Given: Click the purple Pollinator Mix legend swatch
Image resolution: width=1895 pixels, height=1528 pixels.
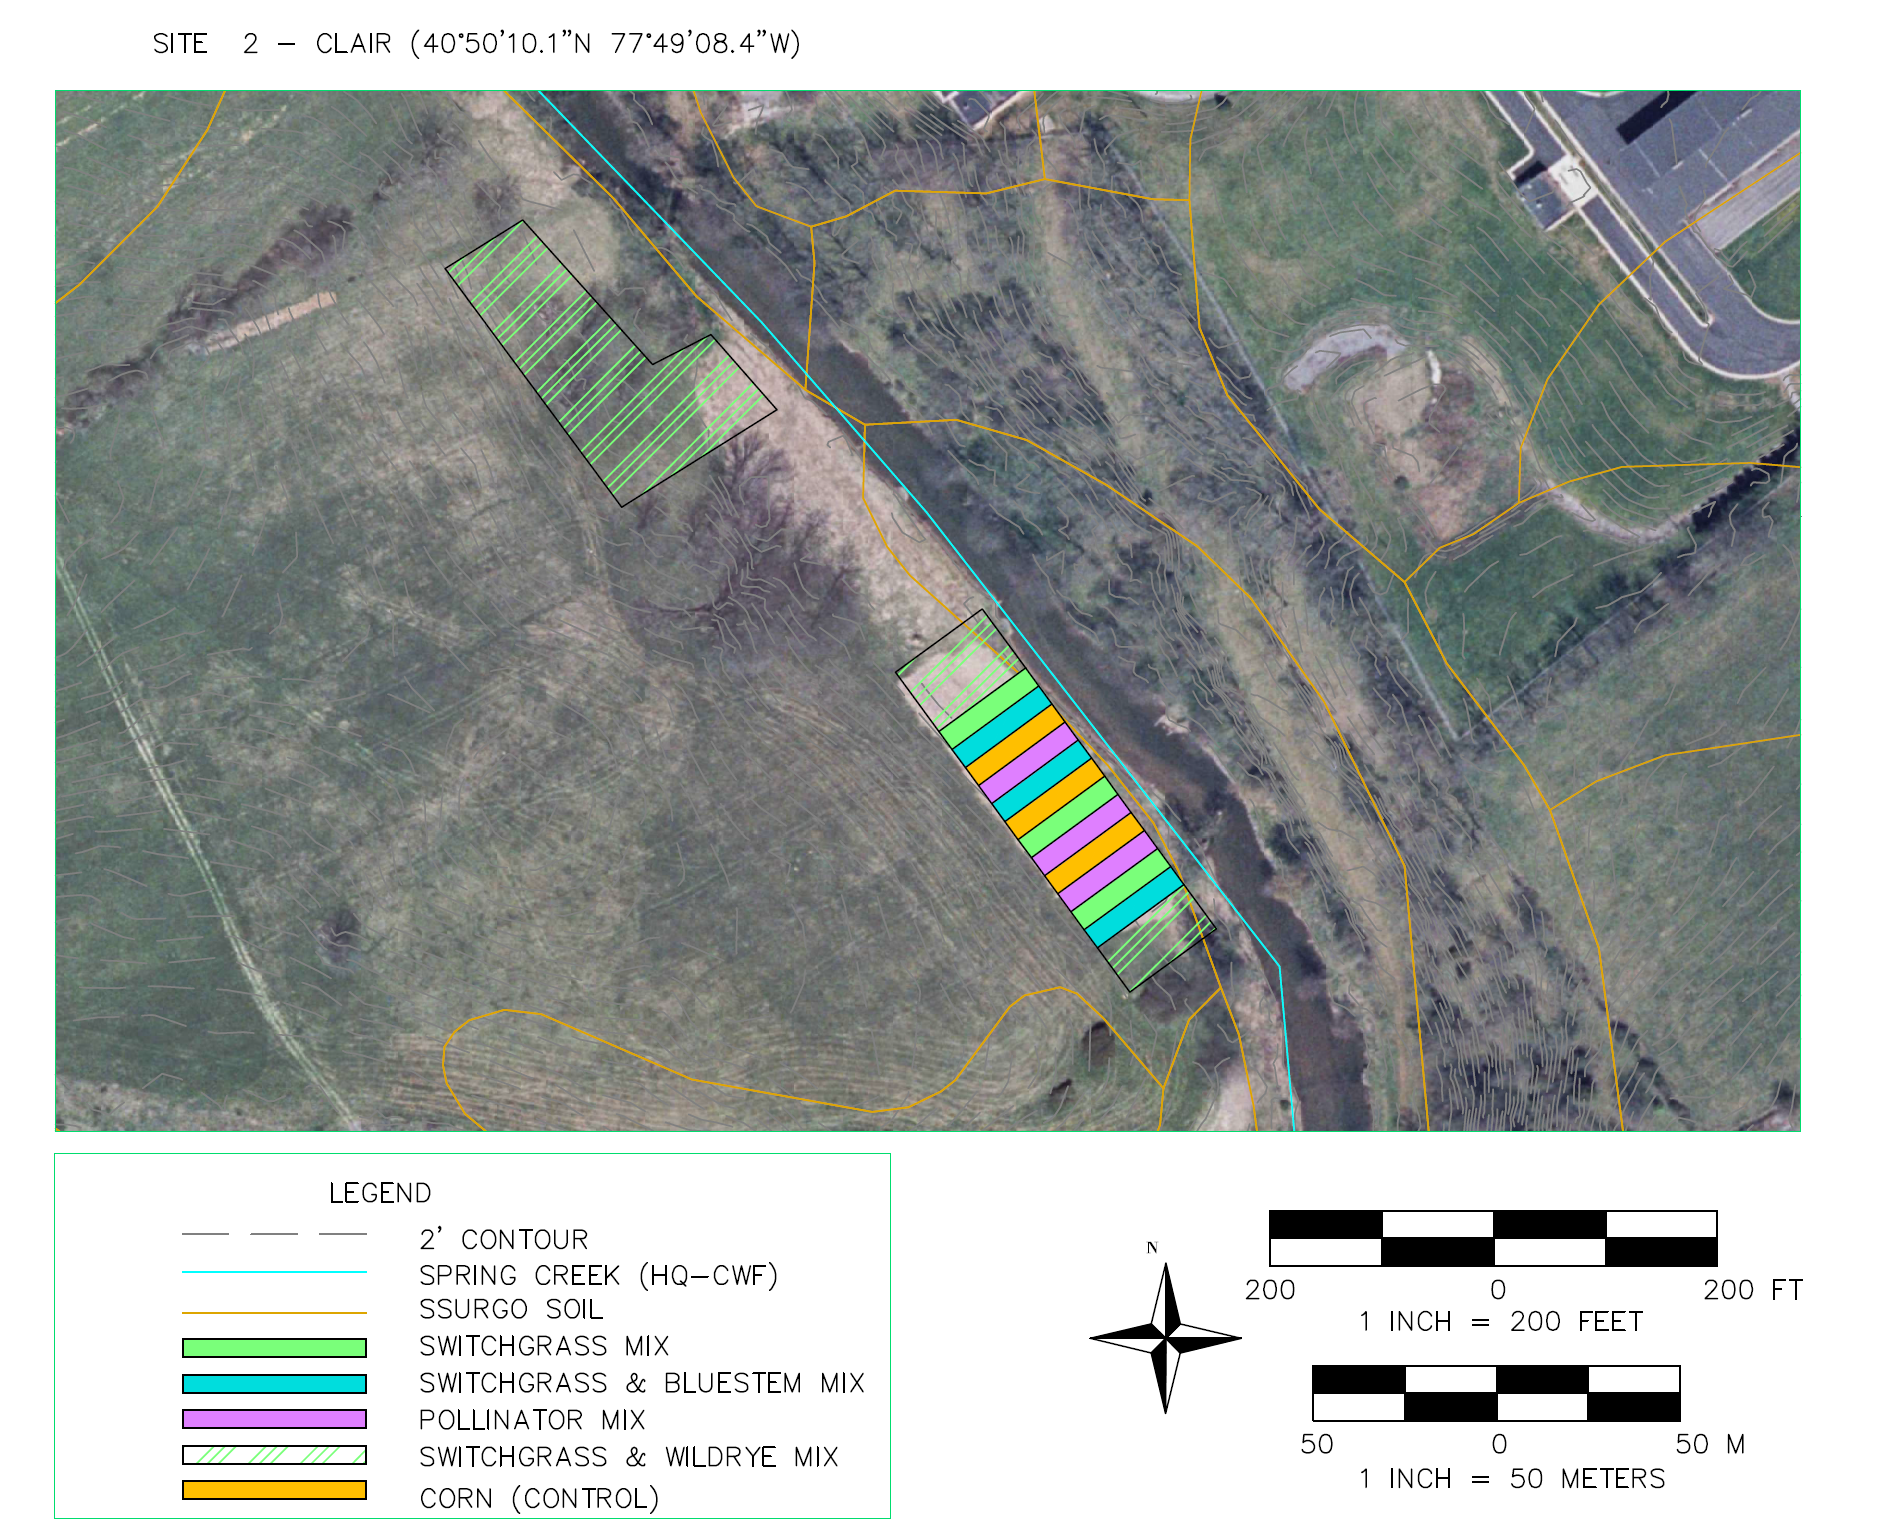Looking at the screenshot, I should (x=274, y=1419).
